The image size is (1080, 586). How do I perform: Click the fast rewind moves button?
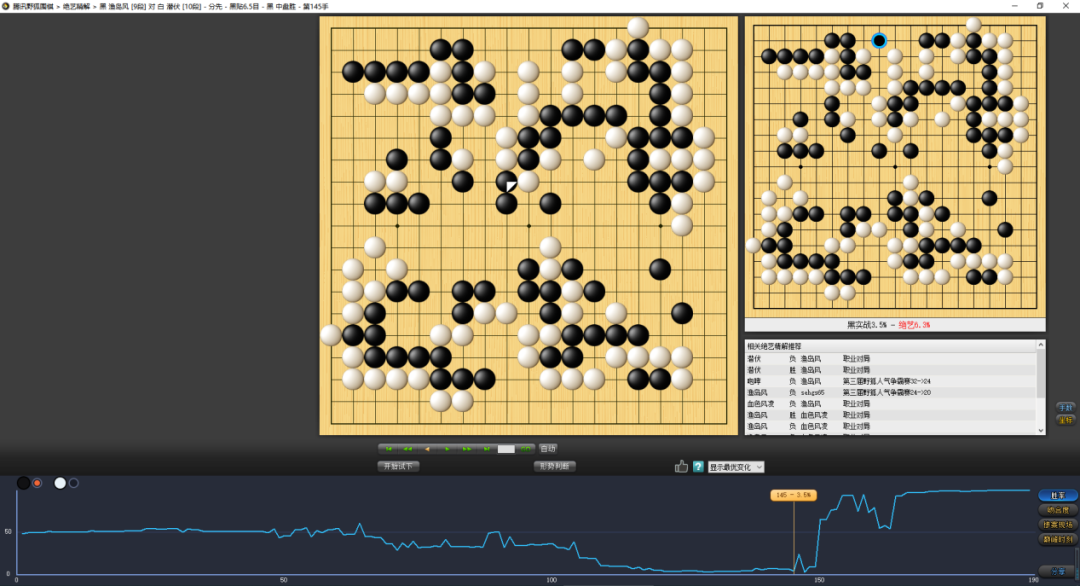(408, 449)
